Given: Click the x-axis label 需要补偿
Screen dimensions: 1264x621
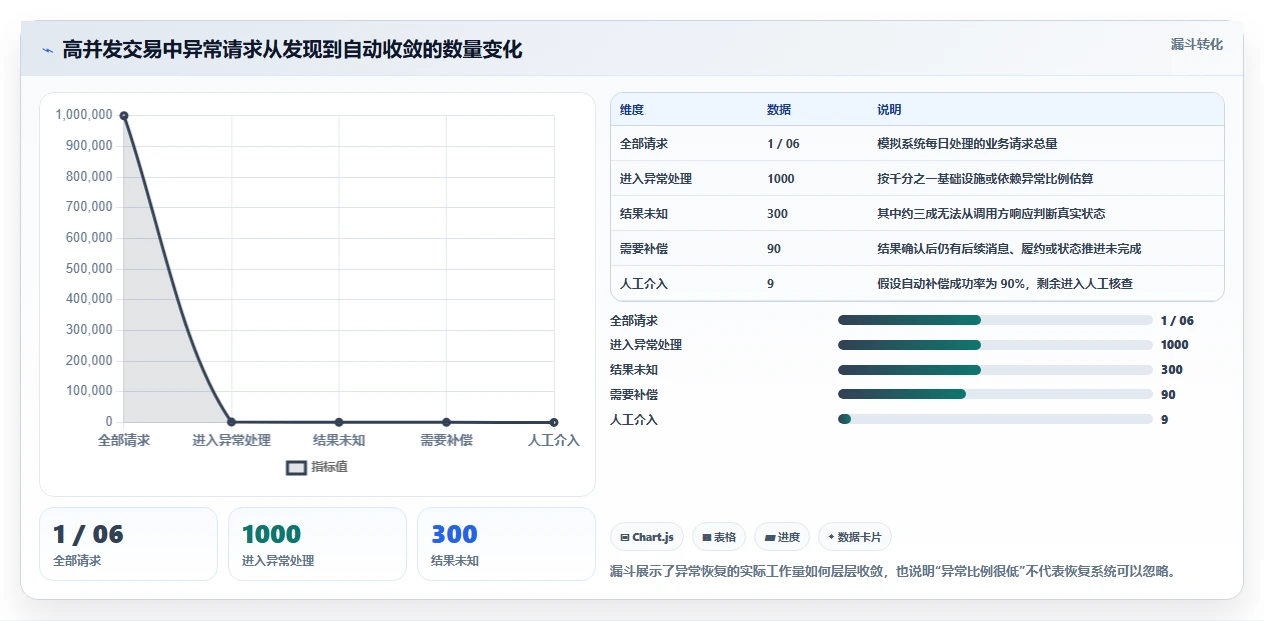Looking at the screenshot, I should point(446,440).
